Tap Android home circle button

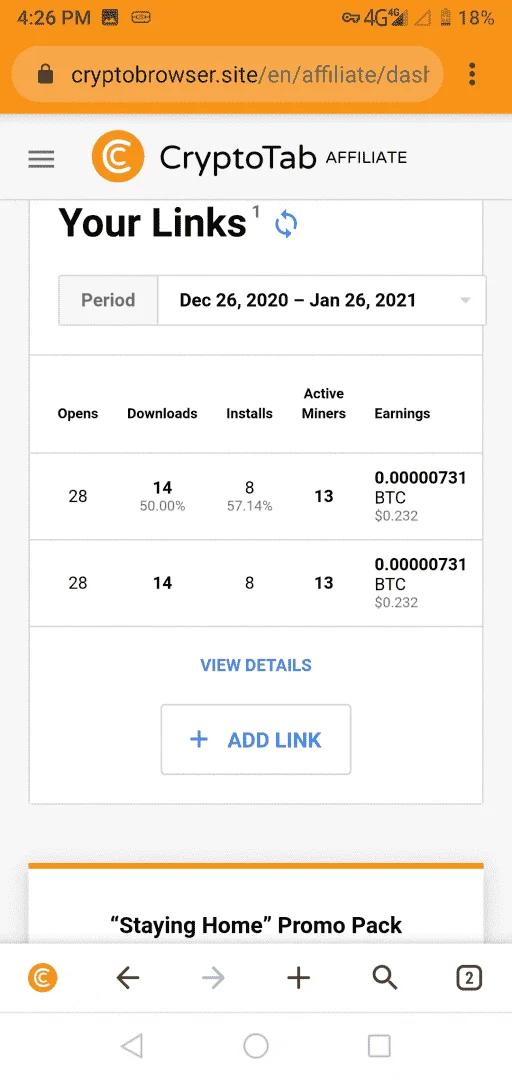point(256,1046)
